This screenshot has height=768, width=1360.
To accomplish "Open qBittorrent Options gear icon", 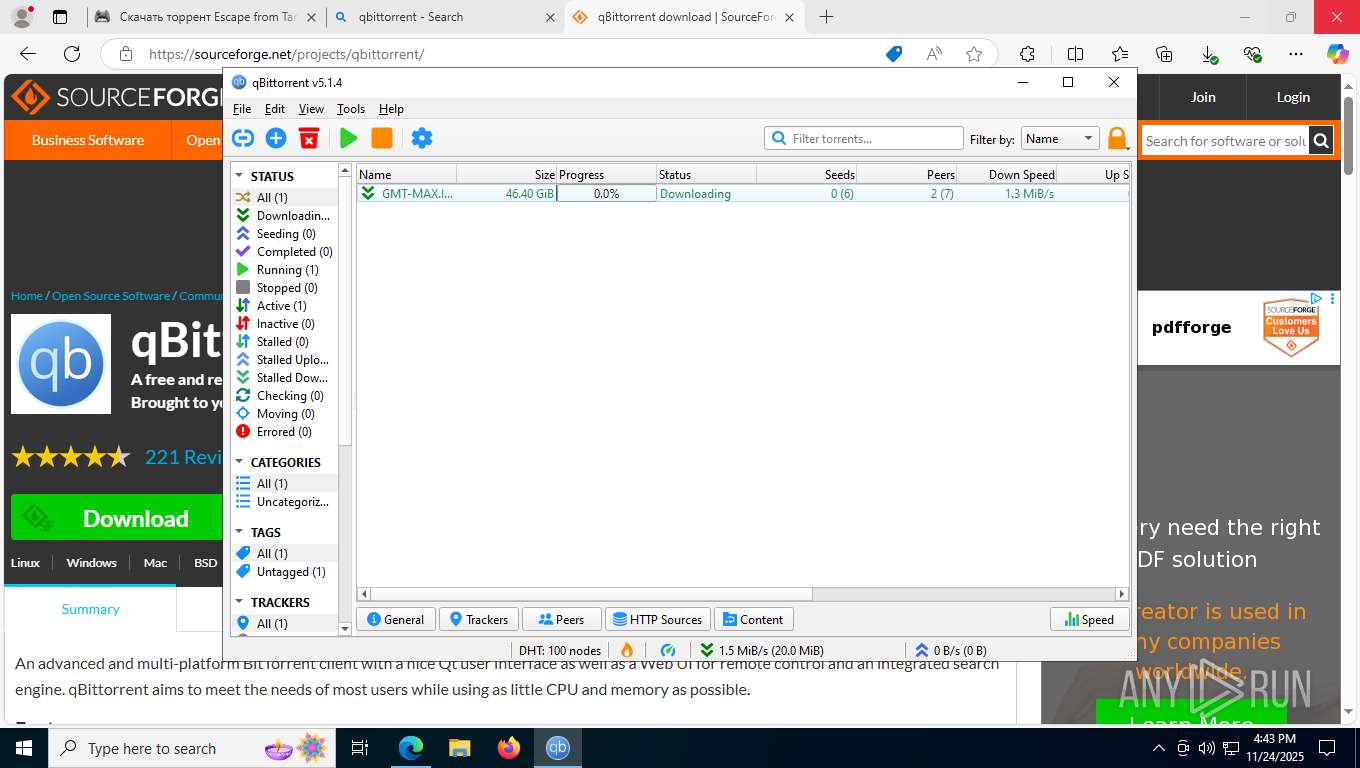I will click(x=422, y=138).
